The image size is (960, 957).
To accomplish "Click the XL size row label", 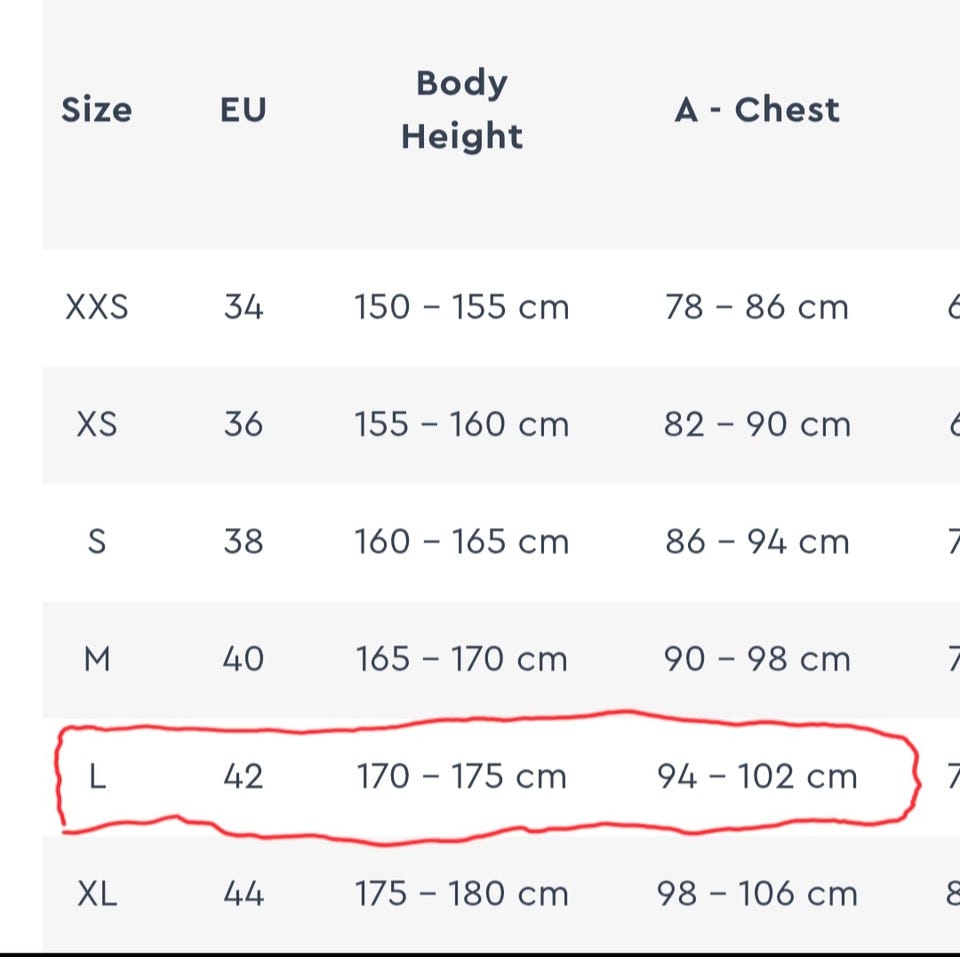I will 97,894.
